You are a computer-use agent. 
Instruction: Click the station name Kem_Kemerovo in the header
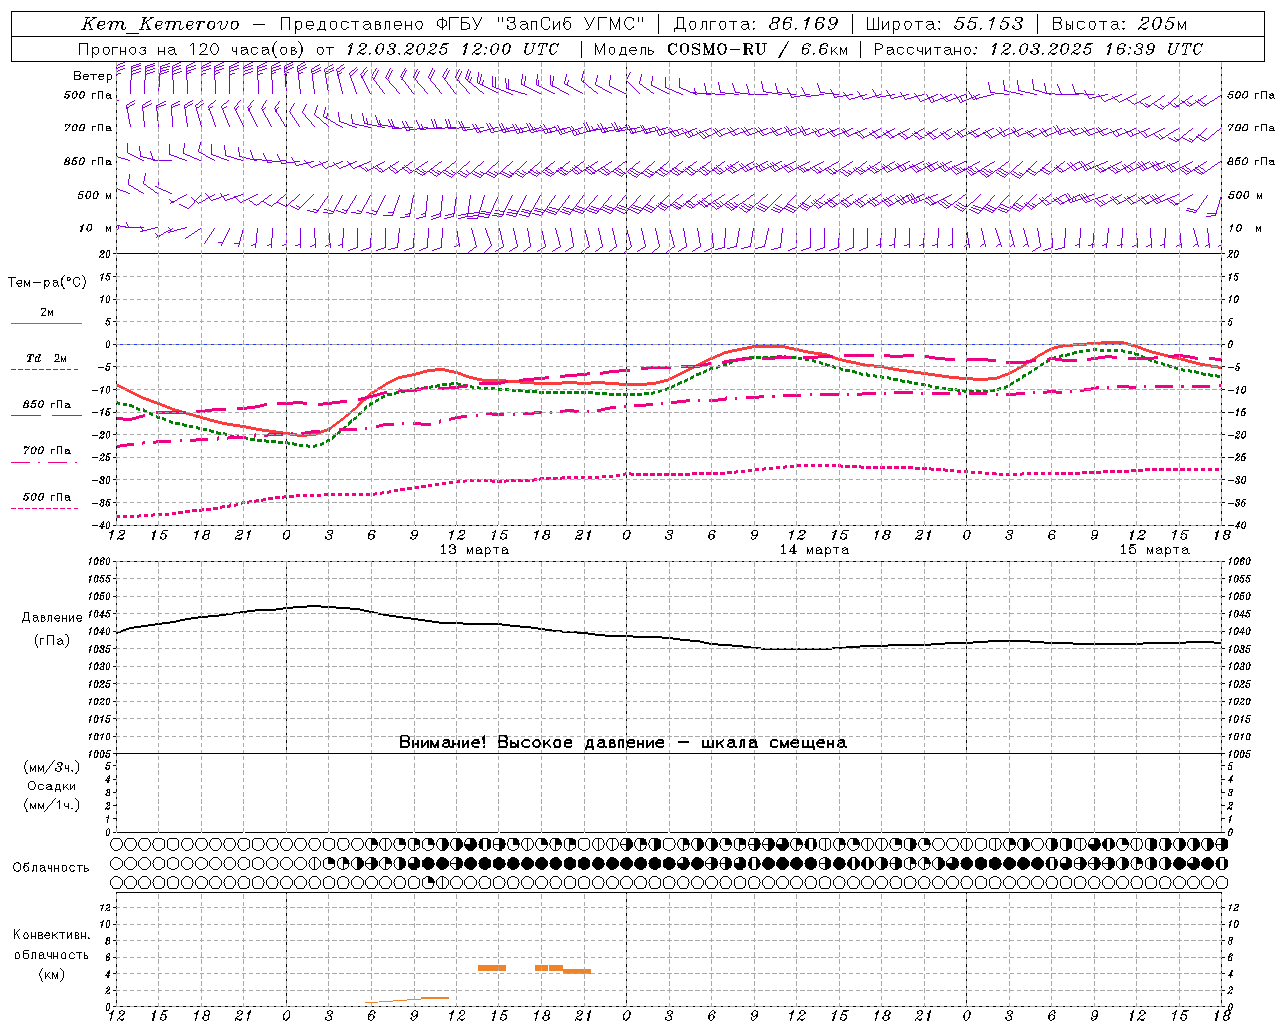pos(160,24)
